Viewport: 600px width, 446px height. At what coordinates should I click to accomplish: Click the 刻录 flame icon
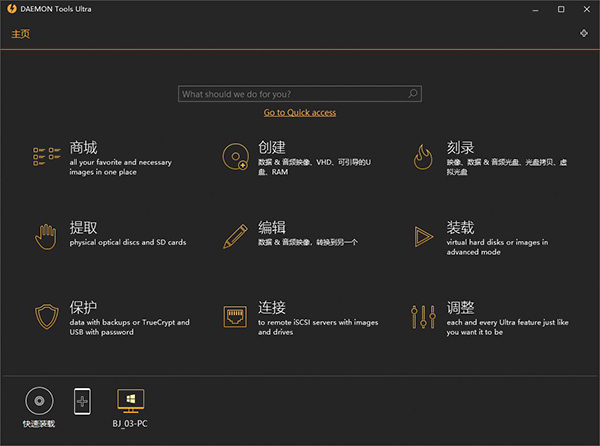coord(423,157)
